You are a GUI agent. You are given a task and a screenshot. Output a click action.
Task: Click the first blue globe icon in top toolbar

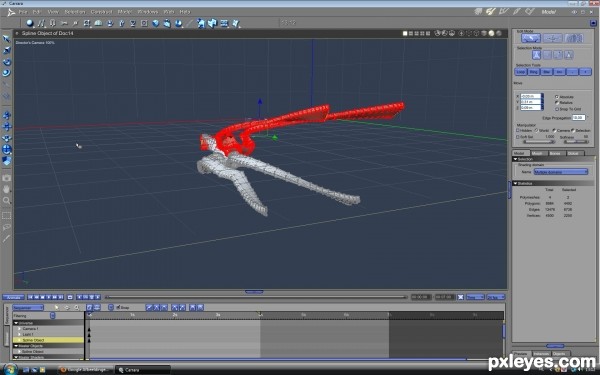pyautogui.click(x=155, y=23)
